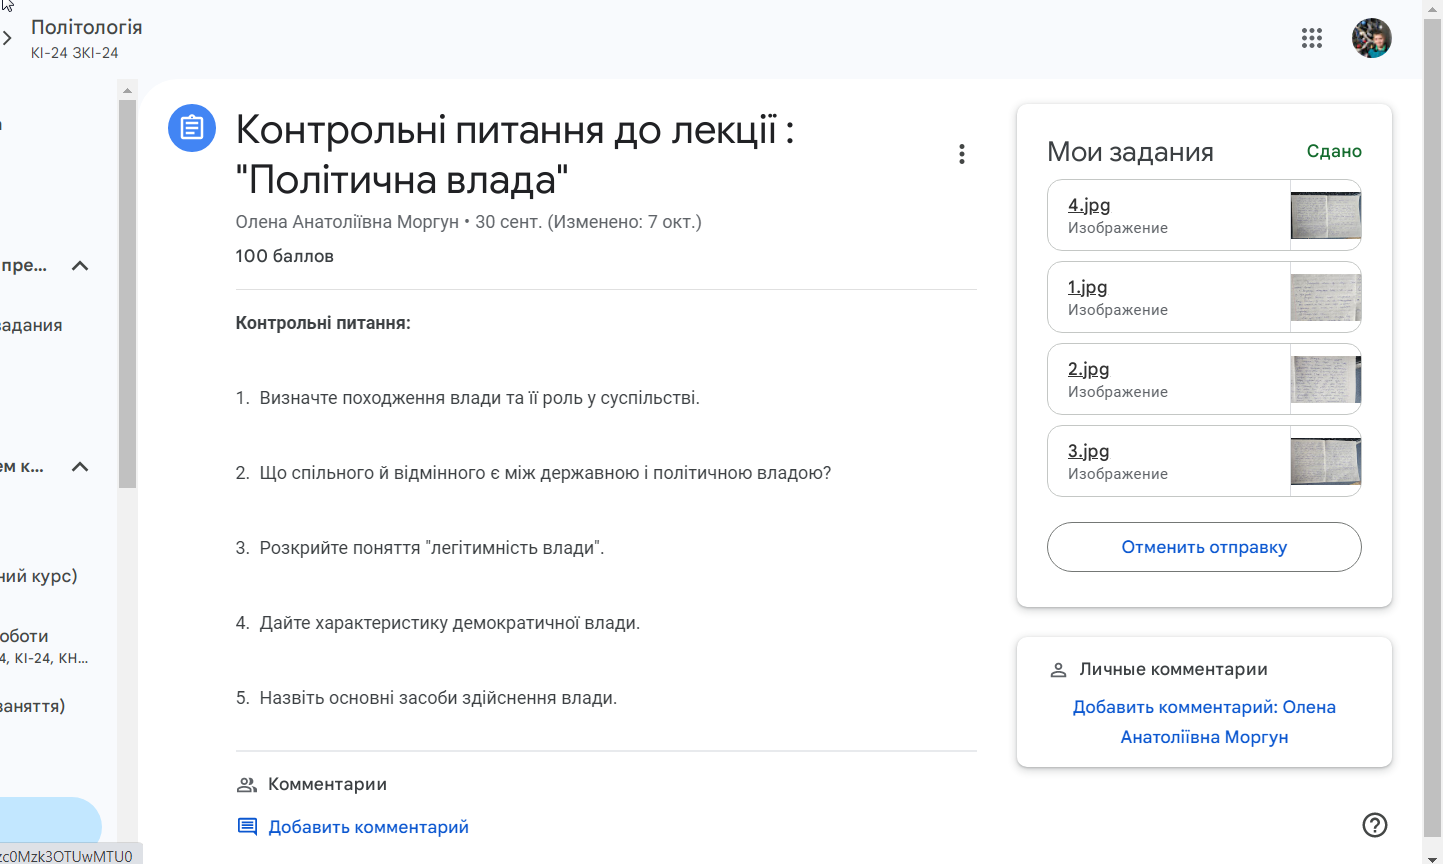Click the group icon beside Комментарии
The height and width of the screenshot is (864, 1443).
pos(247,785)
